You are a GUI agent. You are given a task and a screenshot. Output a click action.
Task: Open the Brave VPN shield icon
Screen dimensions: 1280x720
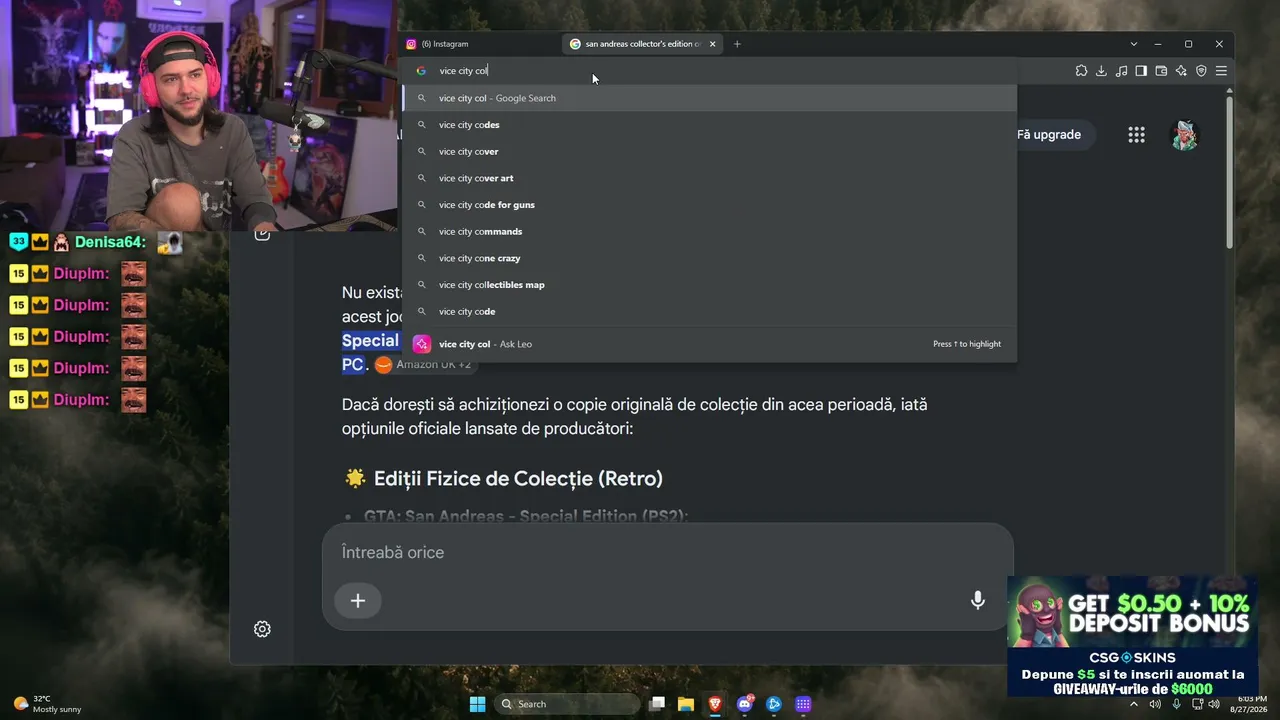[1201, 71]
